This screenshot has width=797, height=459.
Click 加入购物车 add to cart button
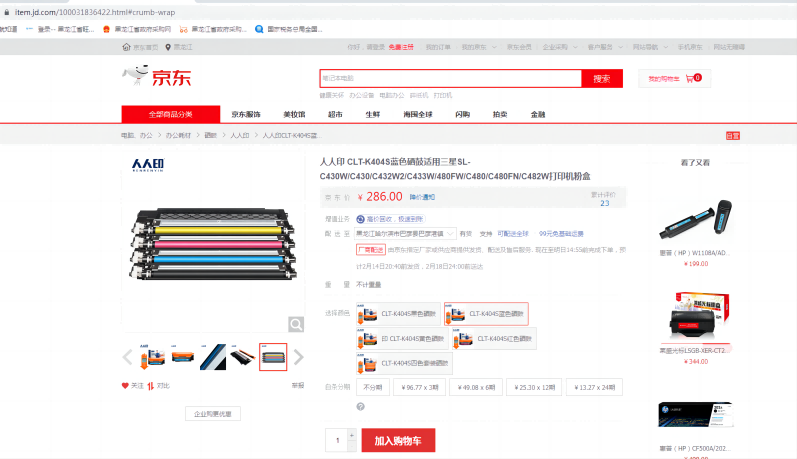coord(398,440)
